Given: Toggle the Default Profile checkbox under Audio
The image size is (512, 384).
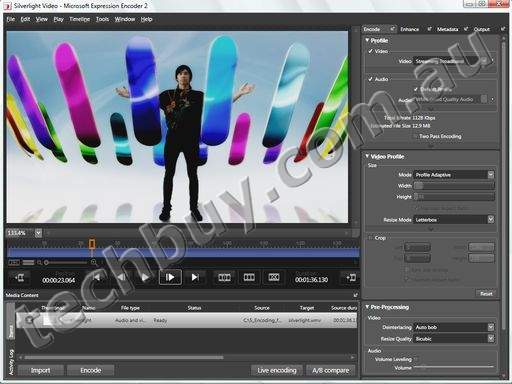Looking at the screenshot, I should pos(416,89).
